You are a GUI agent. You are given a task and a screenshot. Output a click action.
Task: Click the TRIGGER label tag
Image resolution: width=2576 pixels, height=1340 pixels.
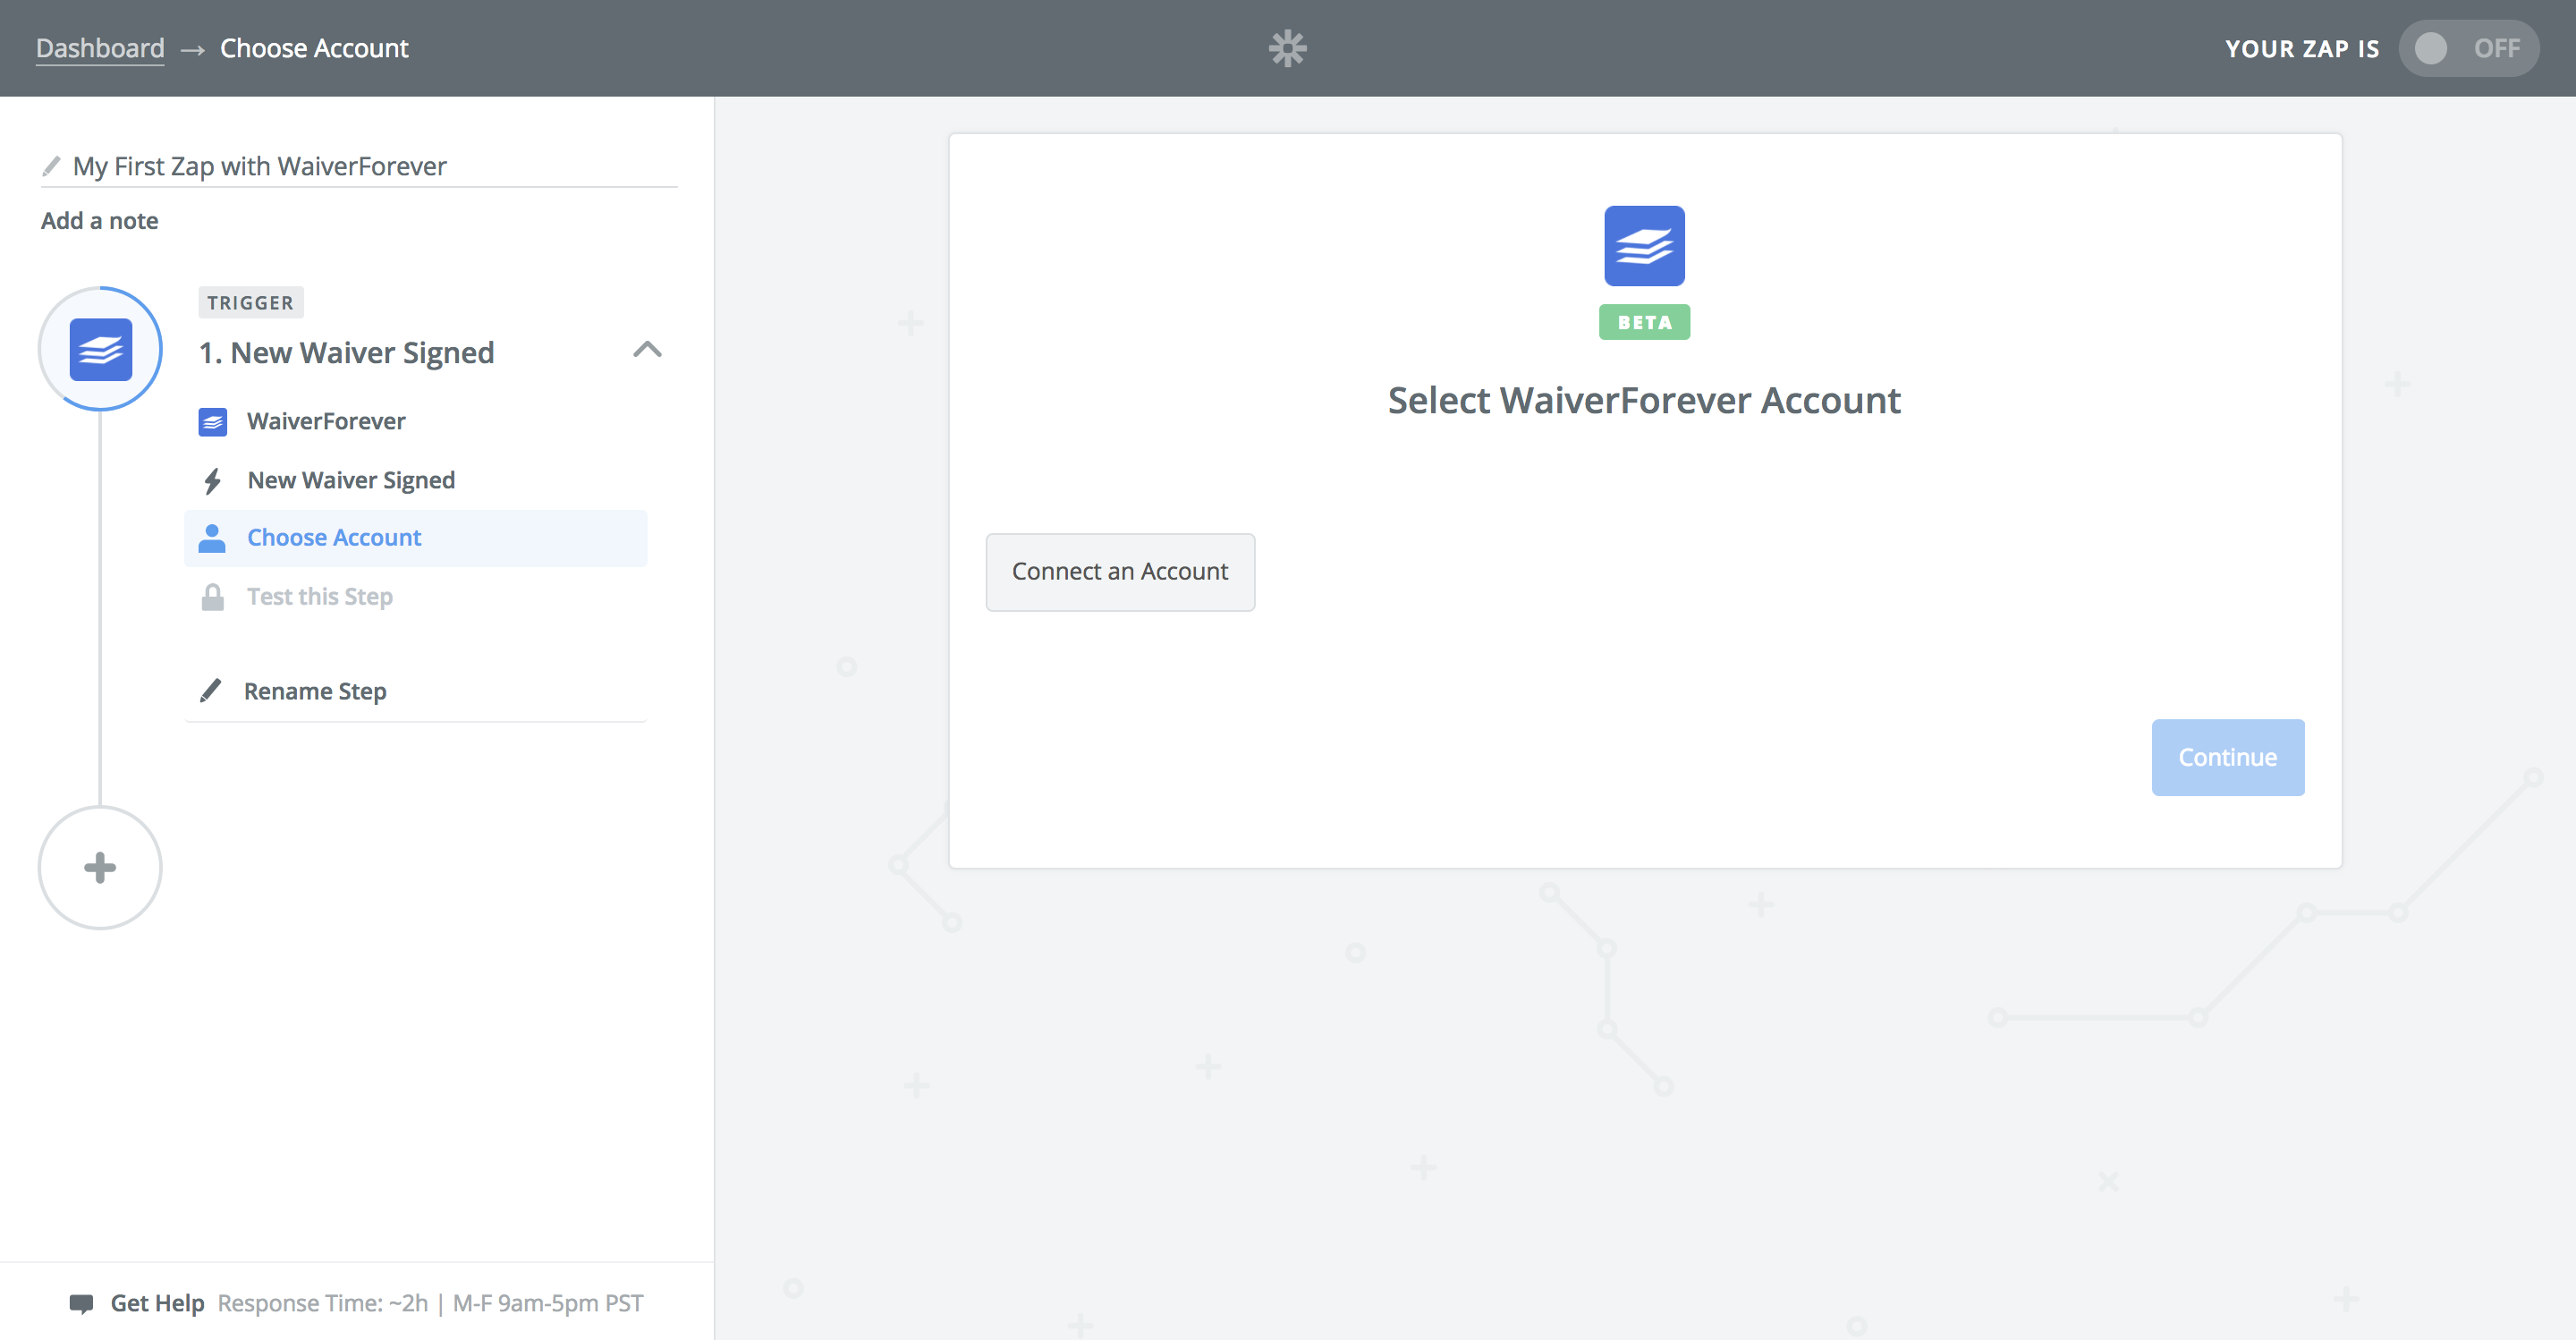pos(250,302)
